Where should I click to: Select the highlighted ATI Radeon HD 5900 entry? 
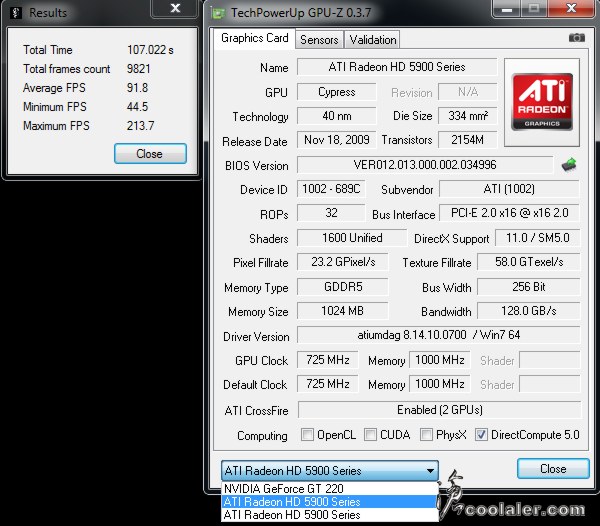click(x=330, y=502)
